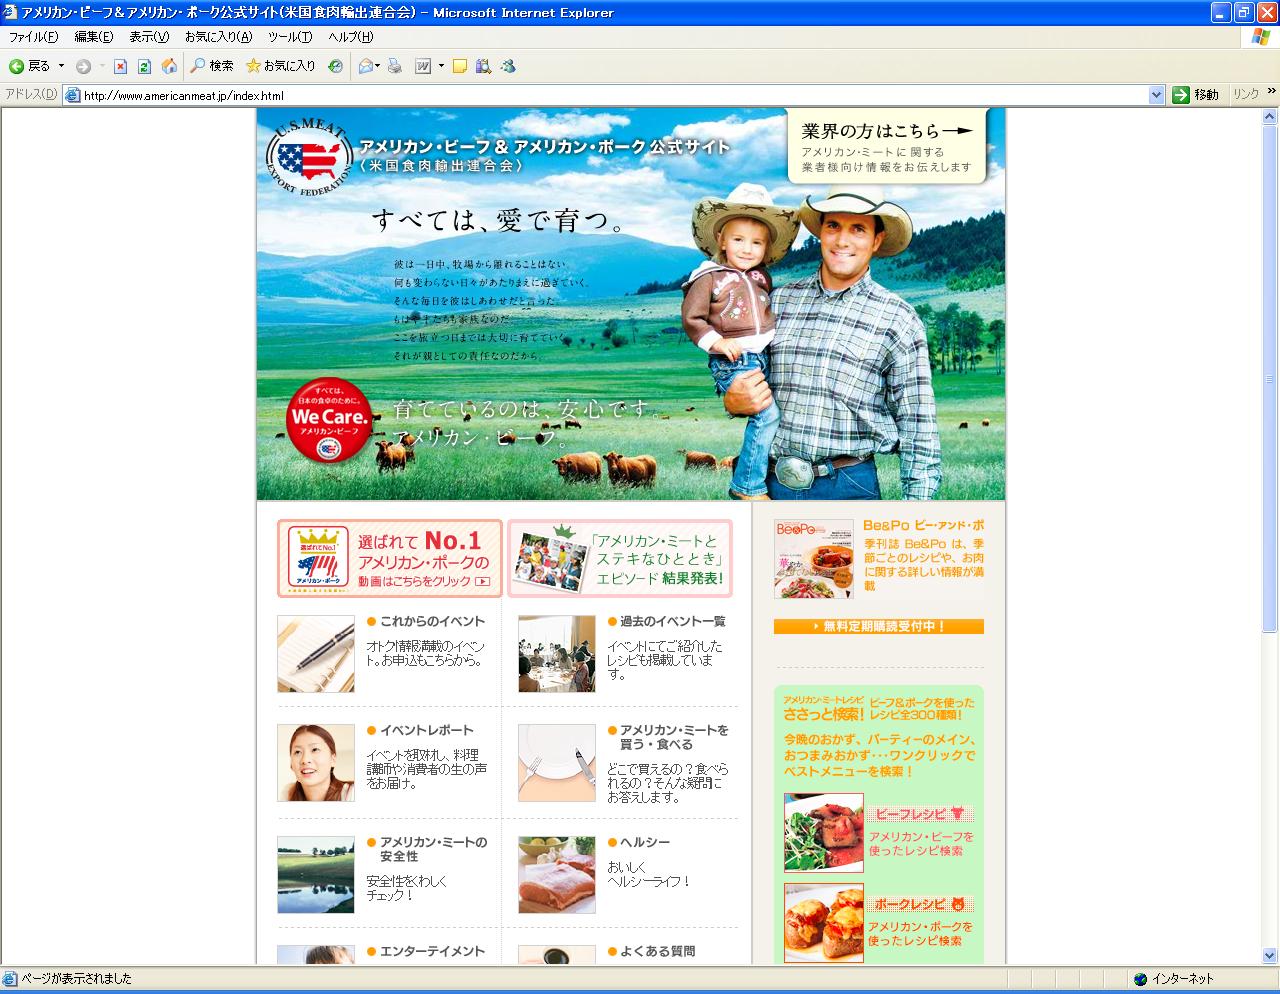Screen dimensions: 1280x994
Task: Open the ツール(T) menu
Action: 290,37
